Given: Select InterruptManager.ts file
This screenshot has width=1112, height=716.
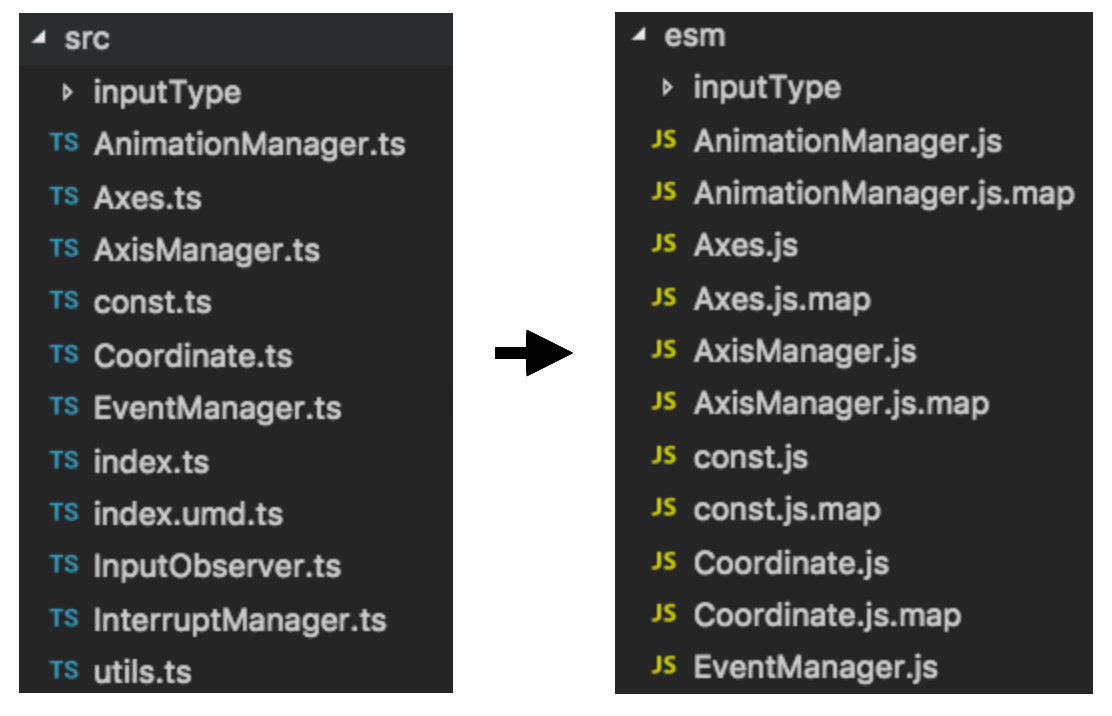Looking at the screenshot, I should pos(240,619).
